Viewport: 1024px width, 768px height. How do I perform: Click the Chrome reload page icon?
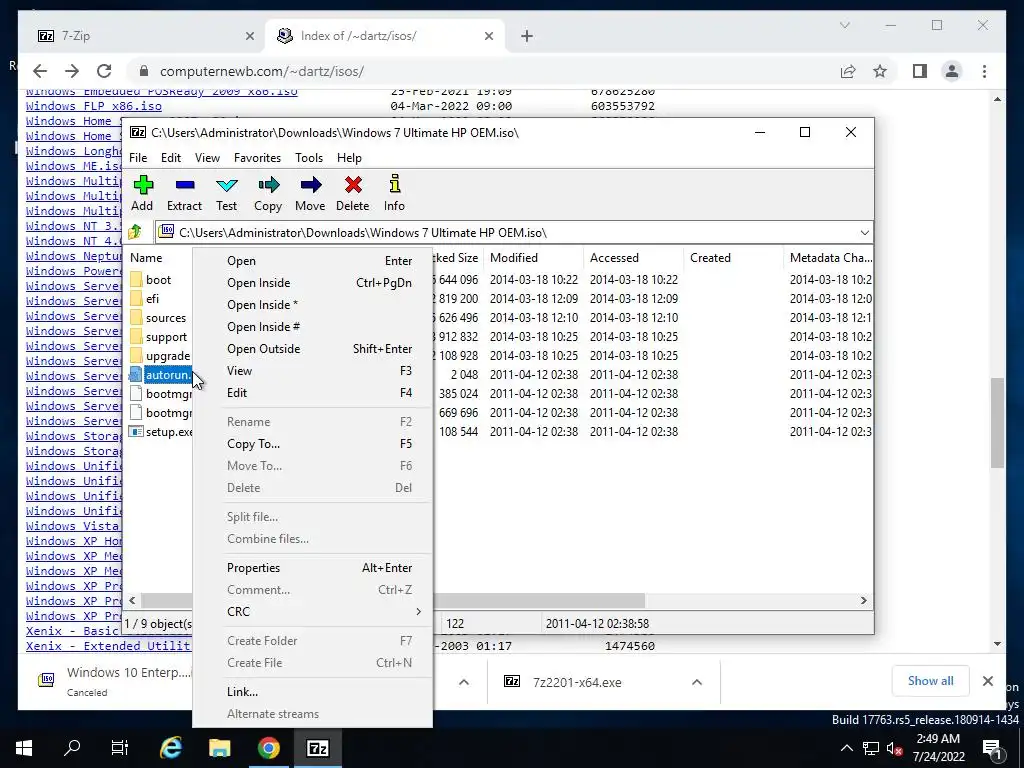[x=104, y=71]
